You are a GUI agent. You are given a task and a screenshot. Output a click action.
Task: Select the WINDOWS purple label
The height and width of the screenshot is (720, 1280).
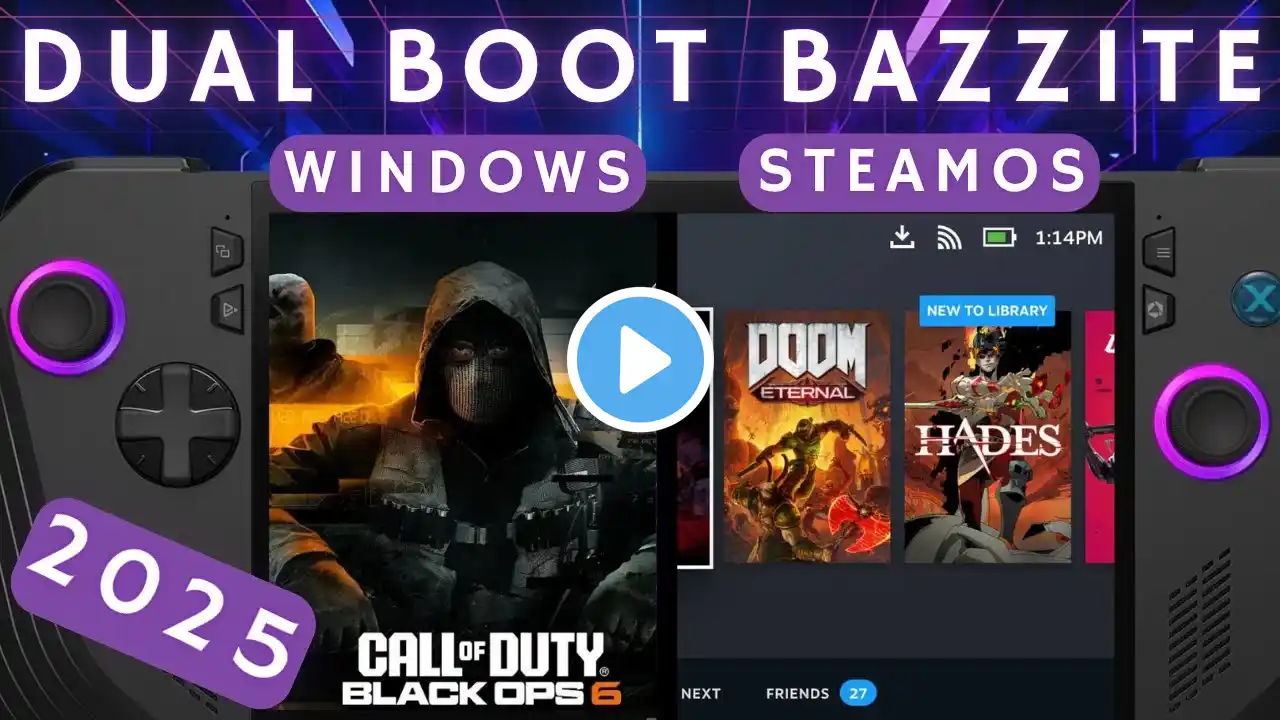pyautogui.click(x=459, y=173)
